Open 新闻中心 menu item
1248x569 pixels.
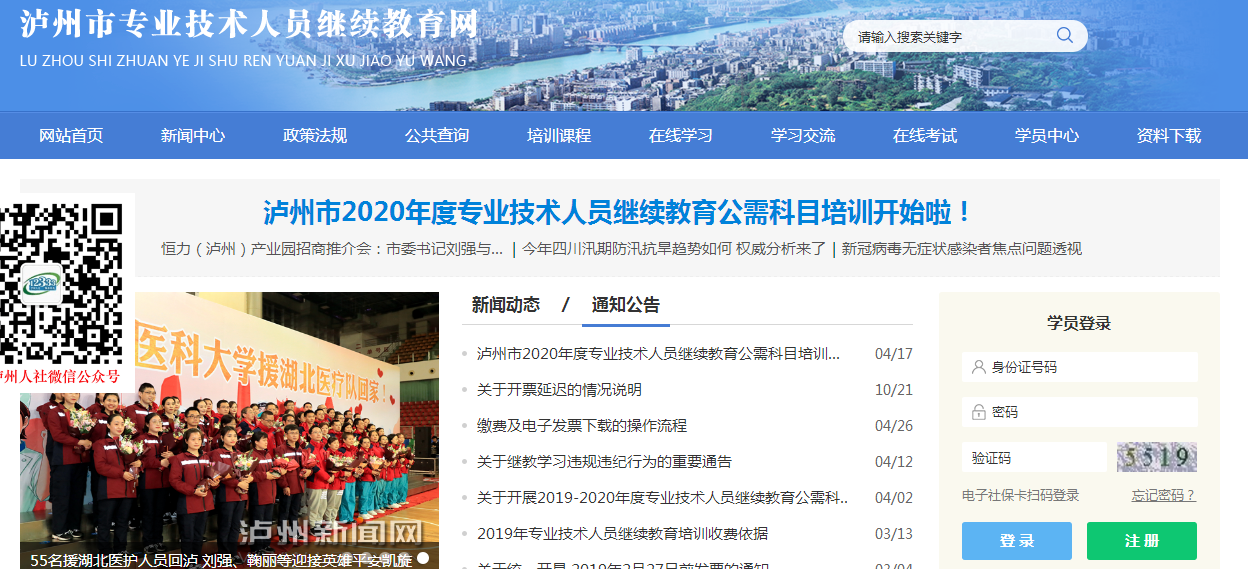point(193,136)
